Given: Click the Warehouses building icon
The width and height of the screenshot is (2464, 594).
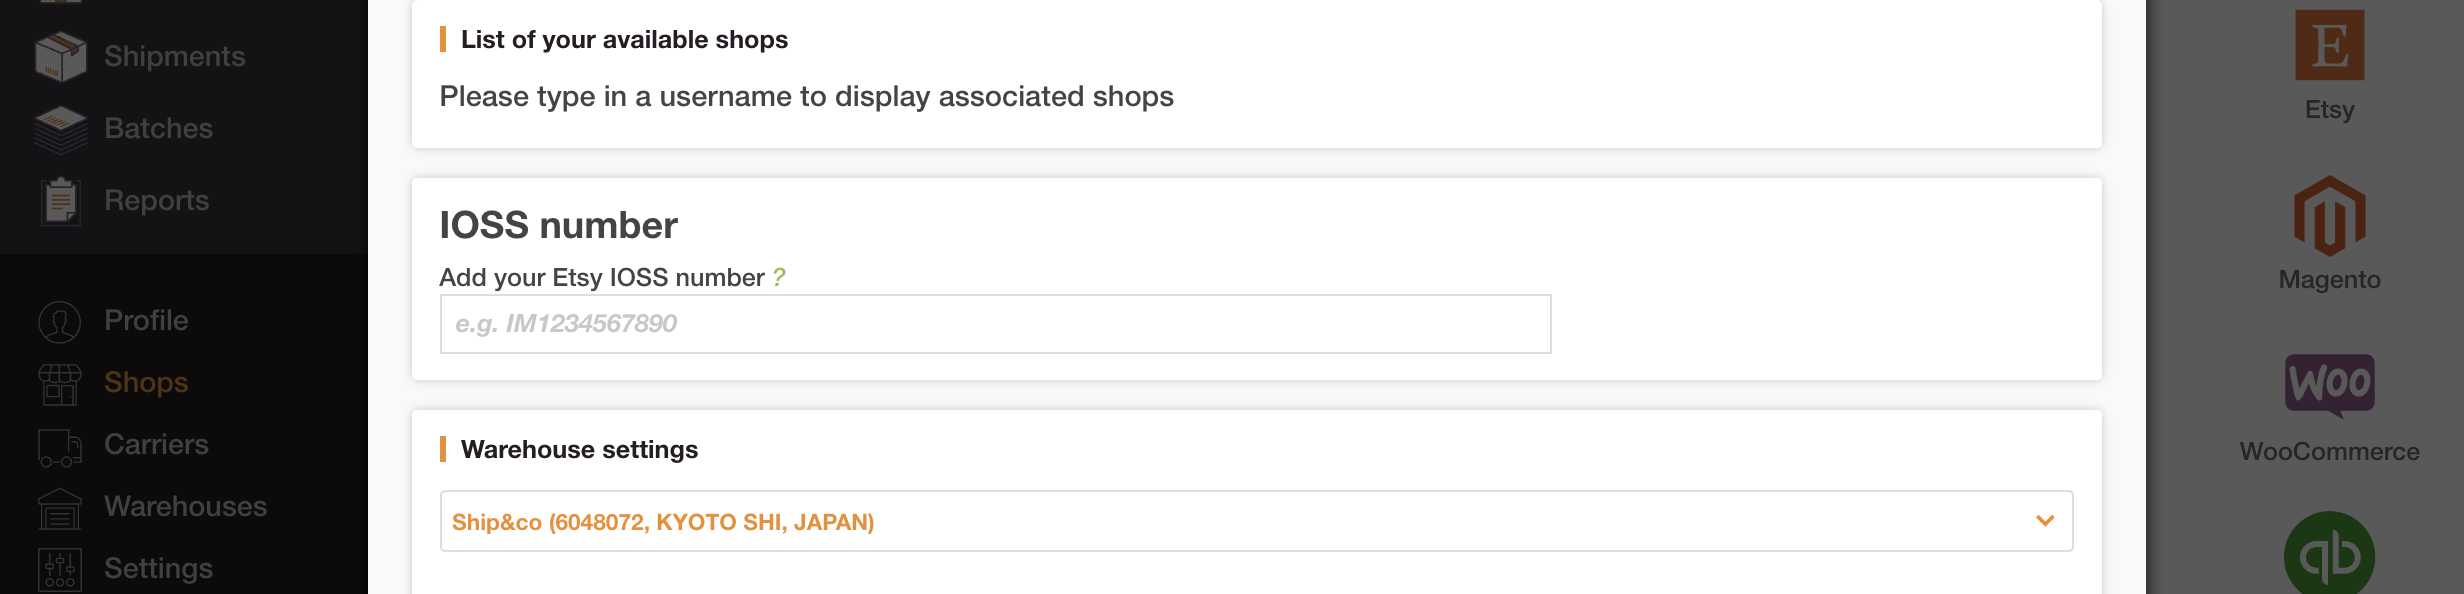Looking at the screenshot, I should pyautogui.click(x=60, y=507).
